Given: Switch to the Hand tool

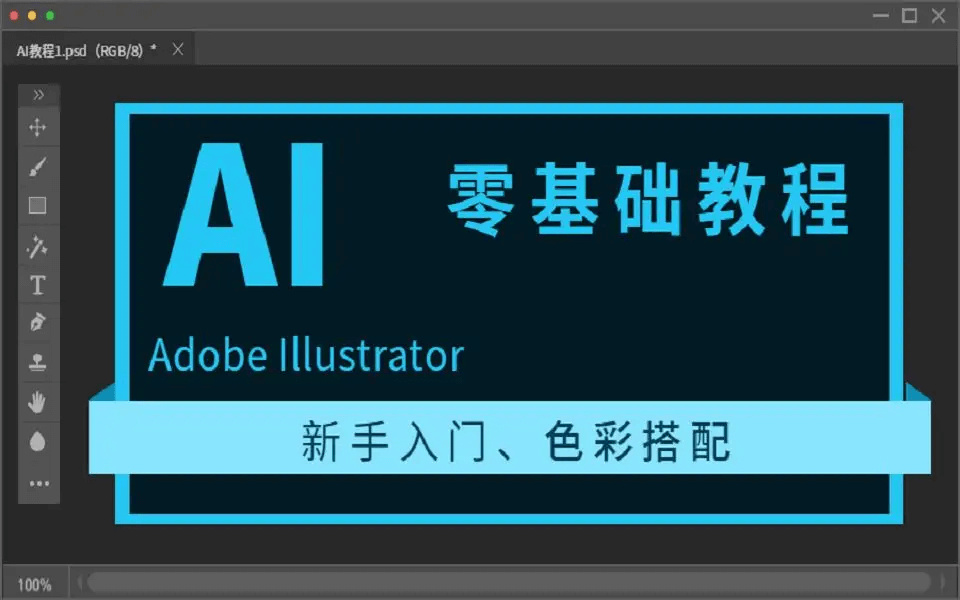Looking at the screenshot, I should click(38, 402).
